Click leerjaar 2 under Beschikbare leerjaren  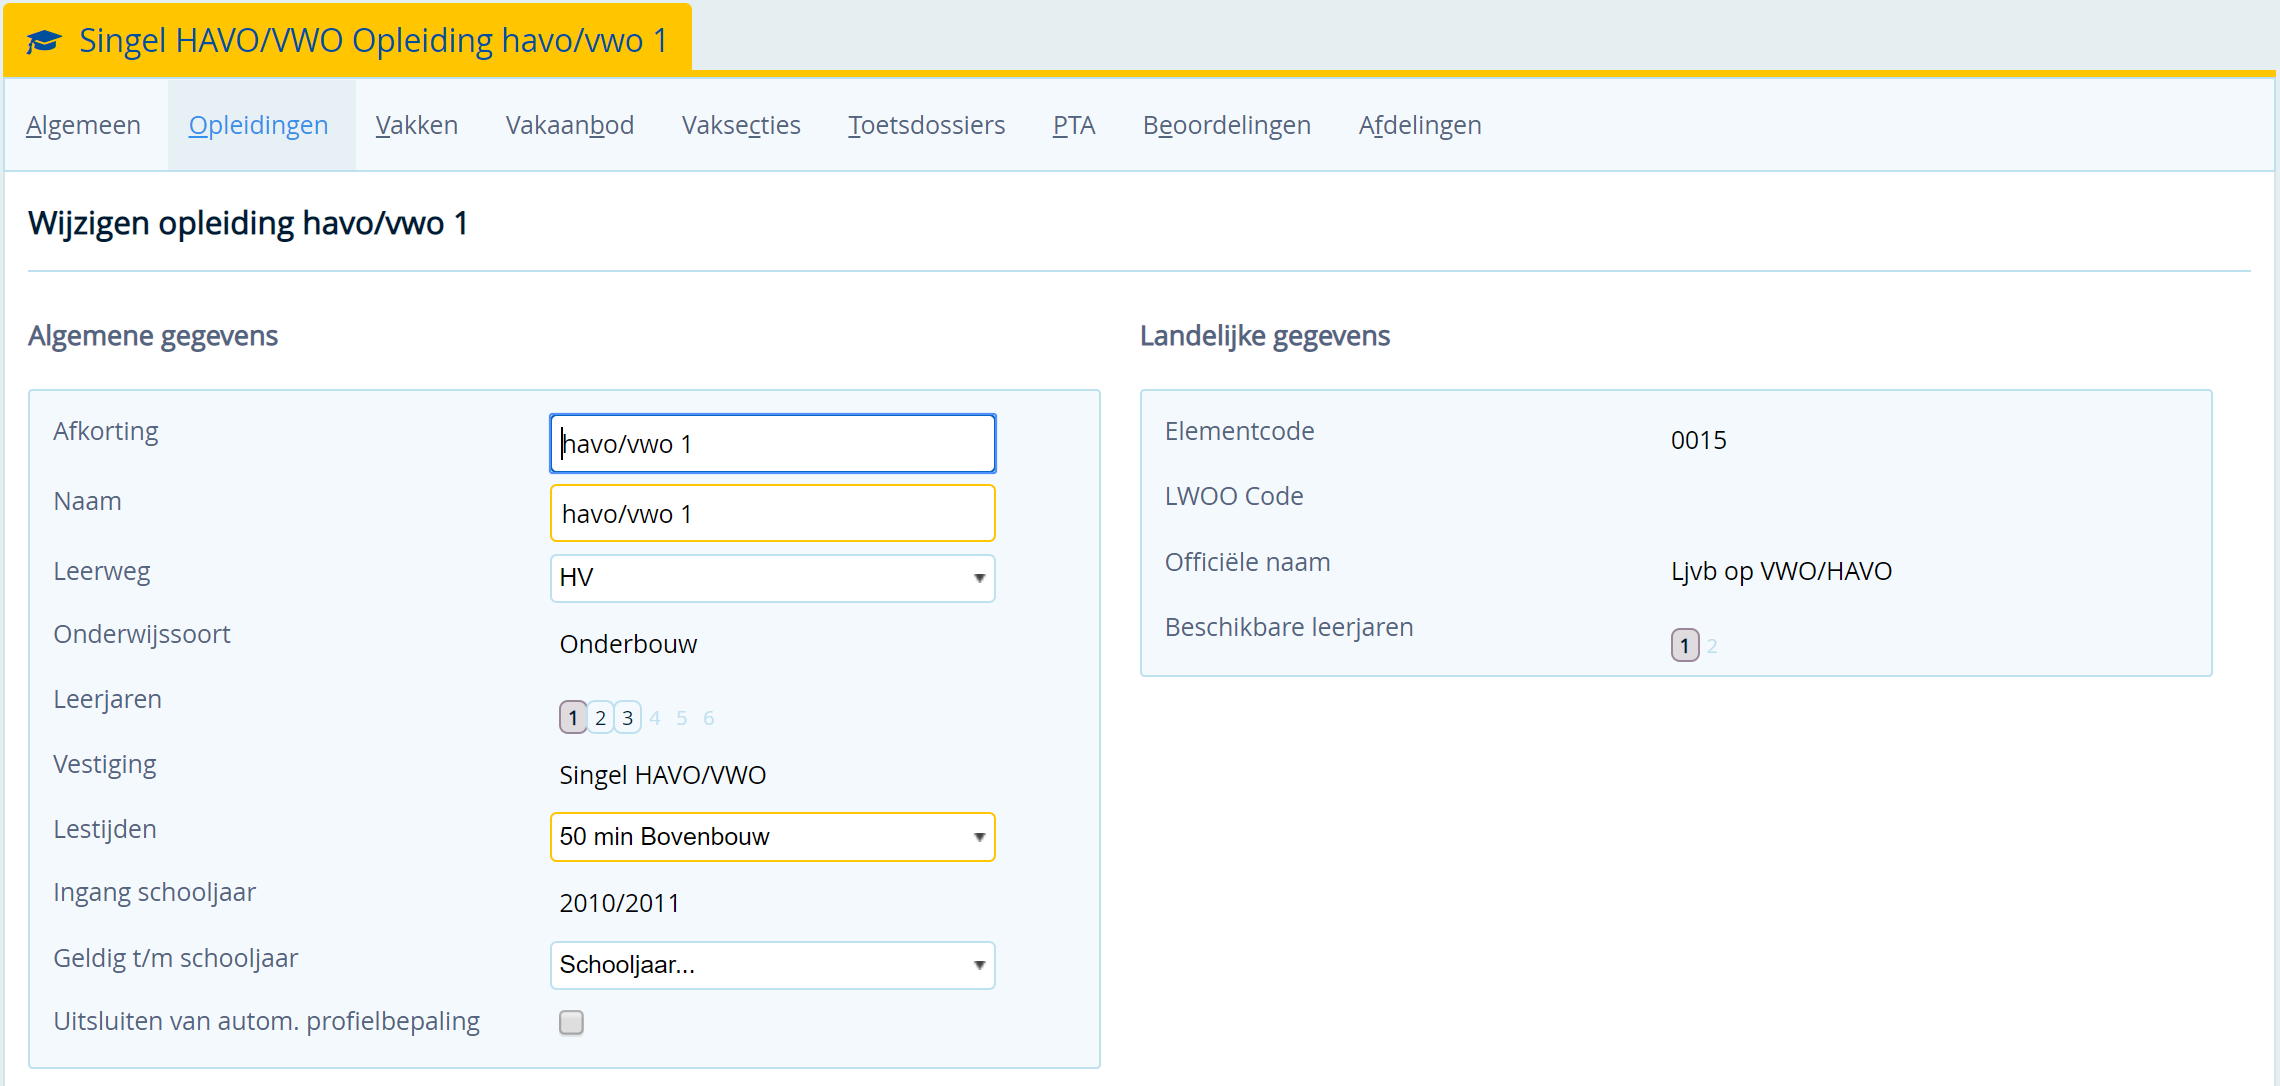coord(1712,646)
